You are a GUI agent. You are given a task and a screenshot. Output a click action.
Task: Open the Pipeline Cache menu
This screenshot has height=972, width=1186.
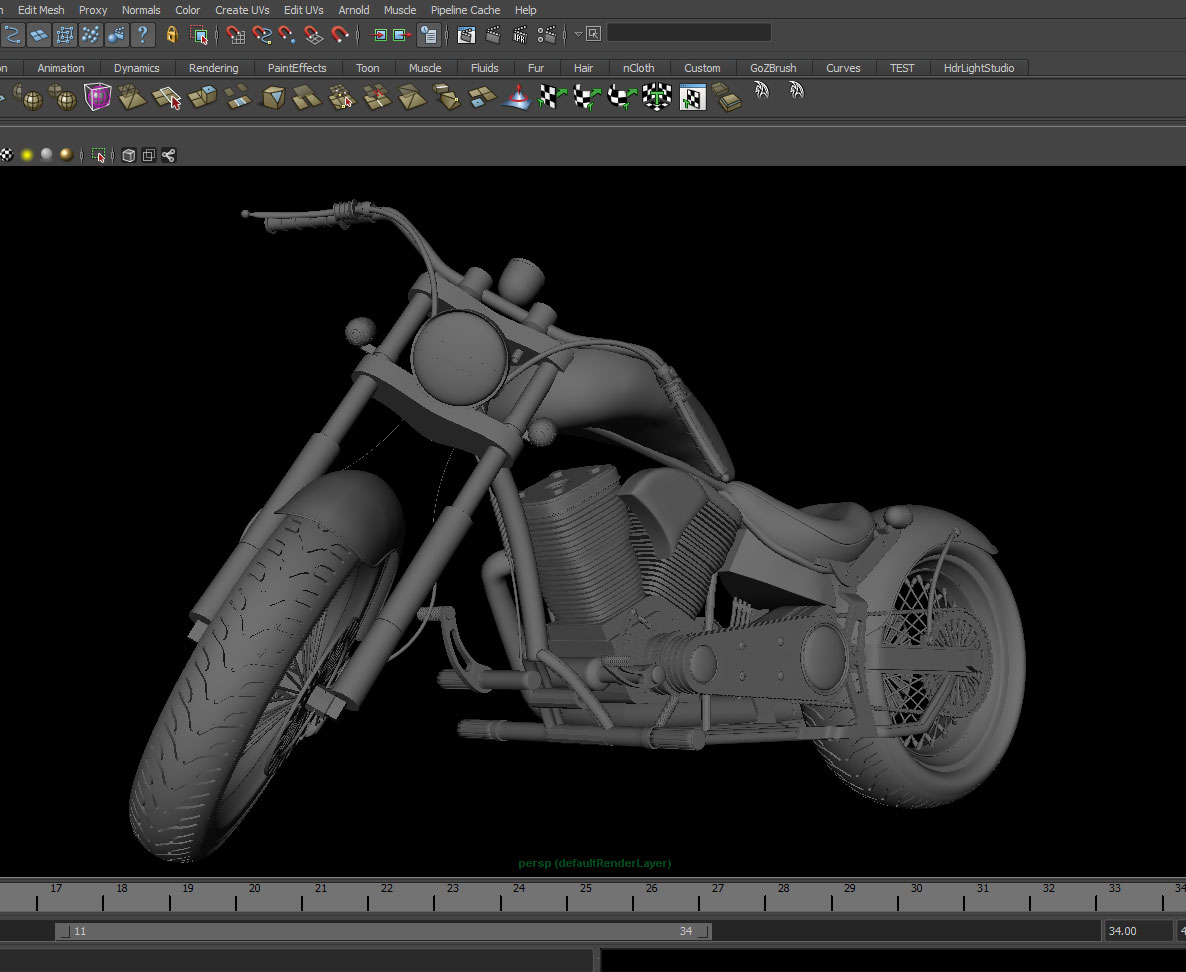click(x=465, y=10)
